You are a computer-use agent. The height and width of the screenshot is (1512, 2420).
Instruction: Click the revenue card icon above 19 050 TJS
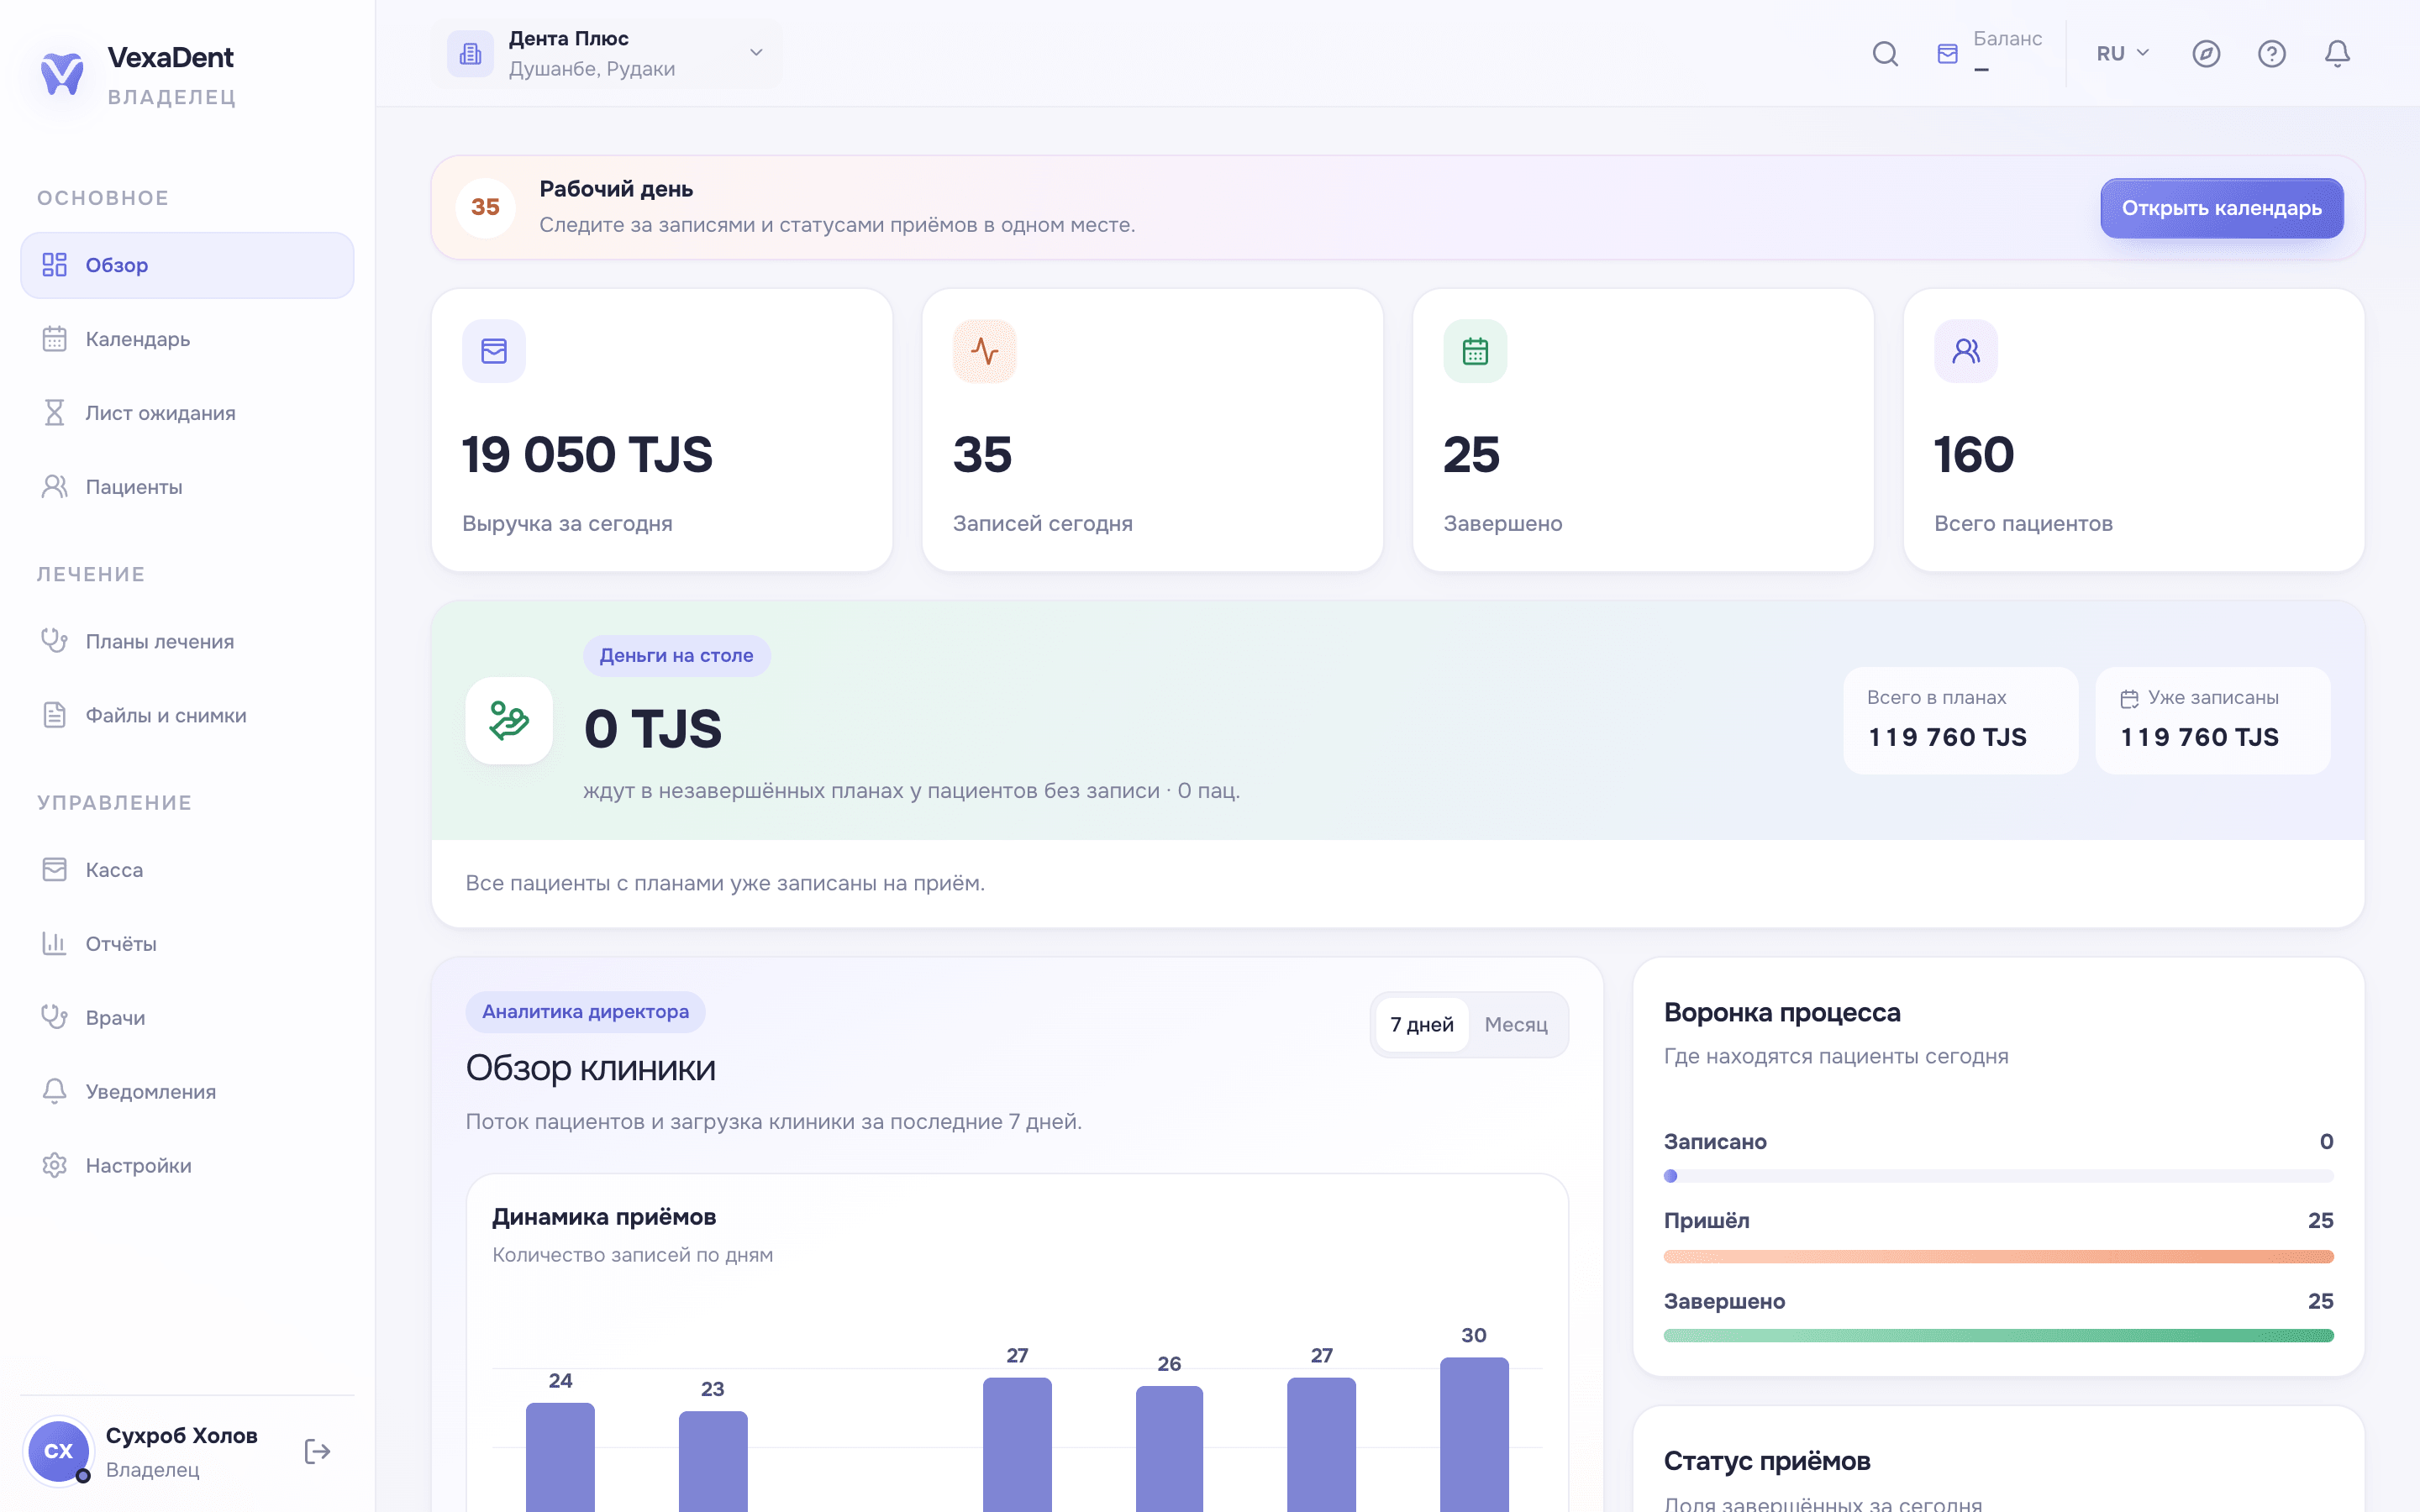494,351
